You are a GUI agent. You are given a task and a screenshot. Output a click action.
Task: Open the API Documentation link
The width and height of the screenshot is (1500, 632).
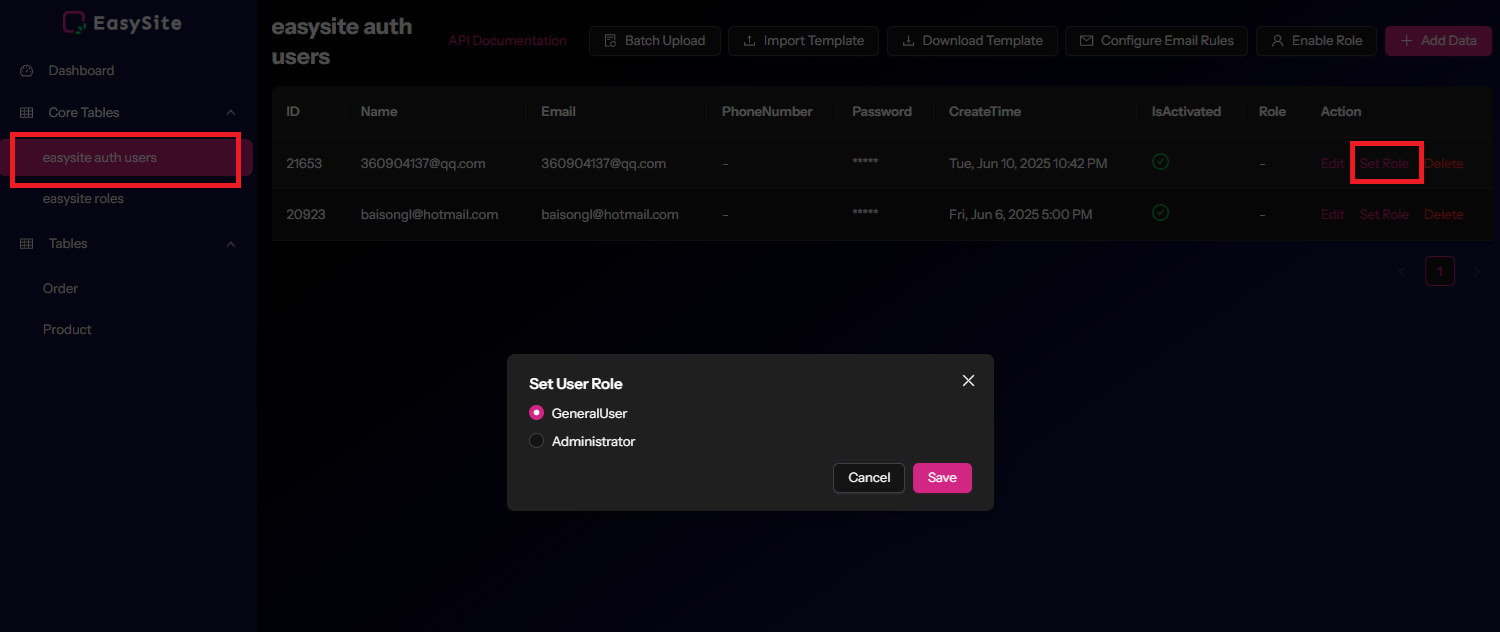(x=507, y=41)
